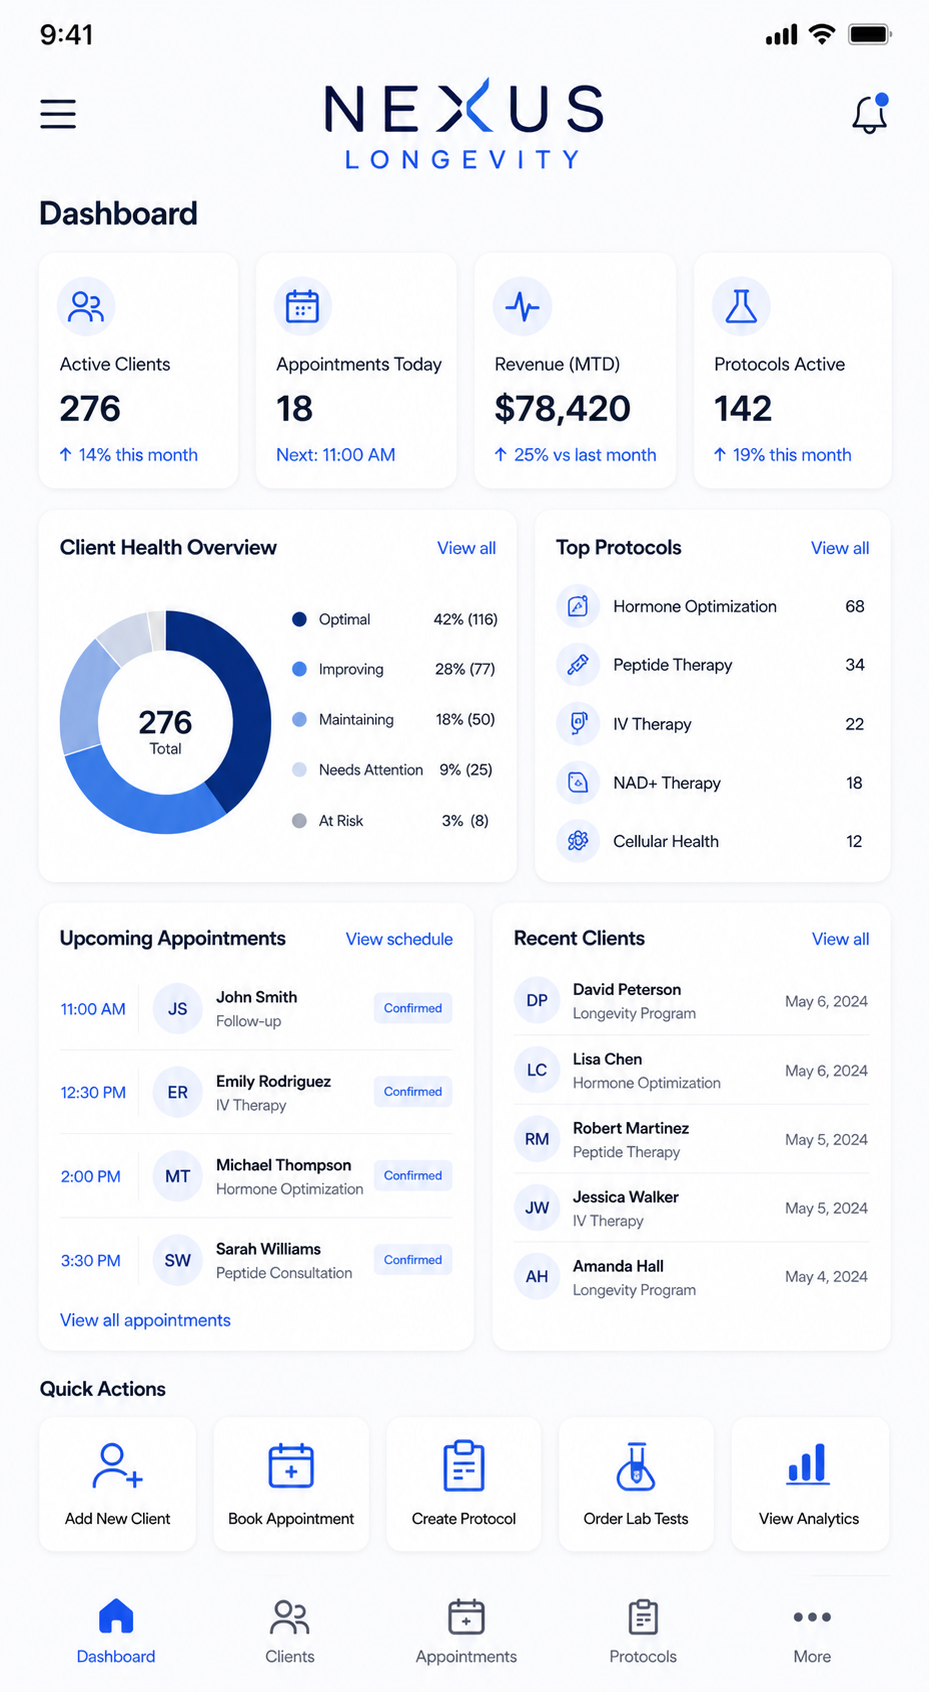
Task: Tap the Revenue MTD pulse icon
Action: click(522, 306)
